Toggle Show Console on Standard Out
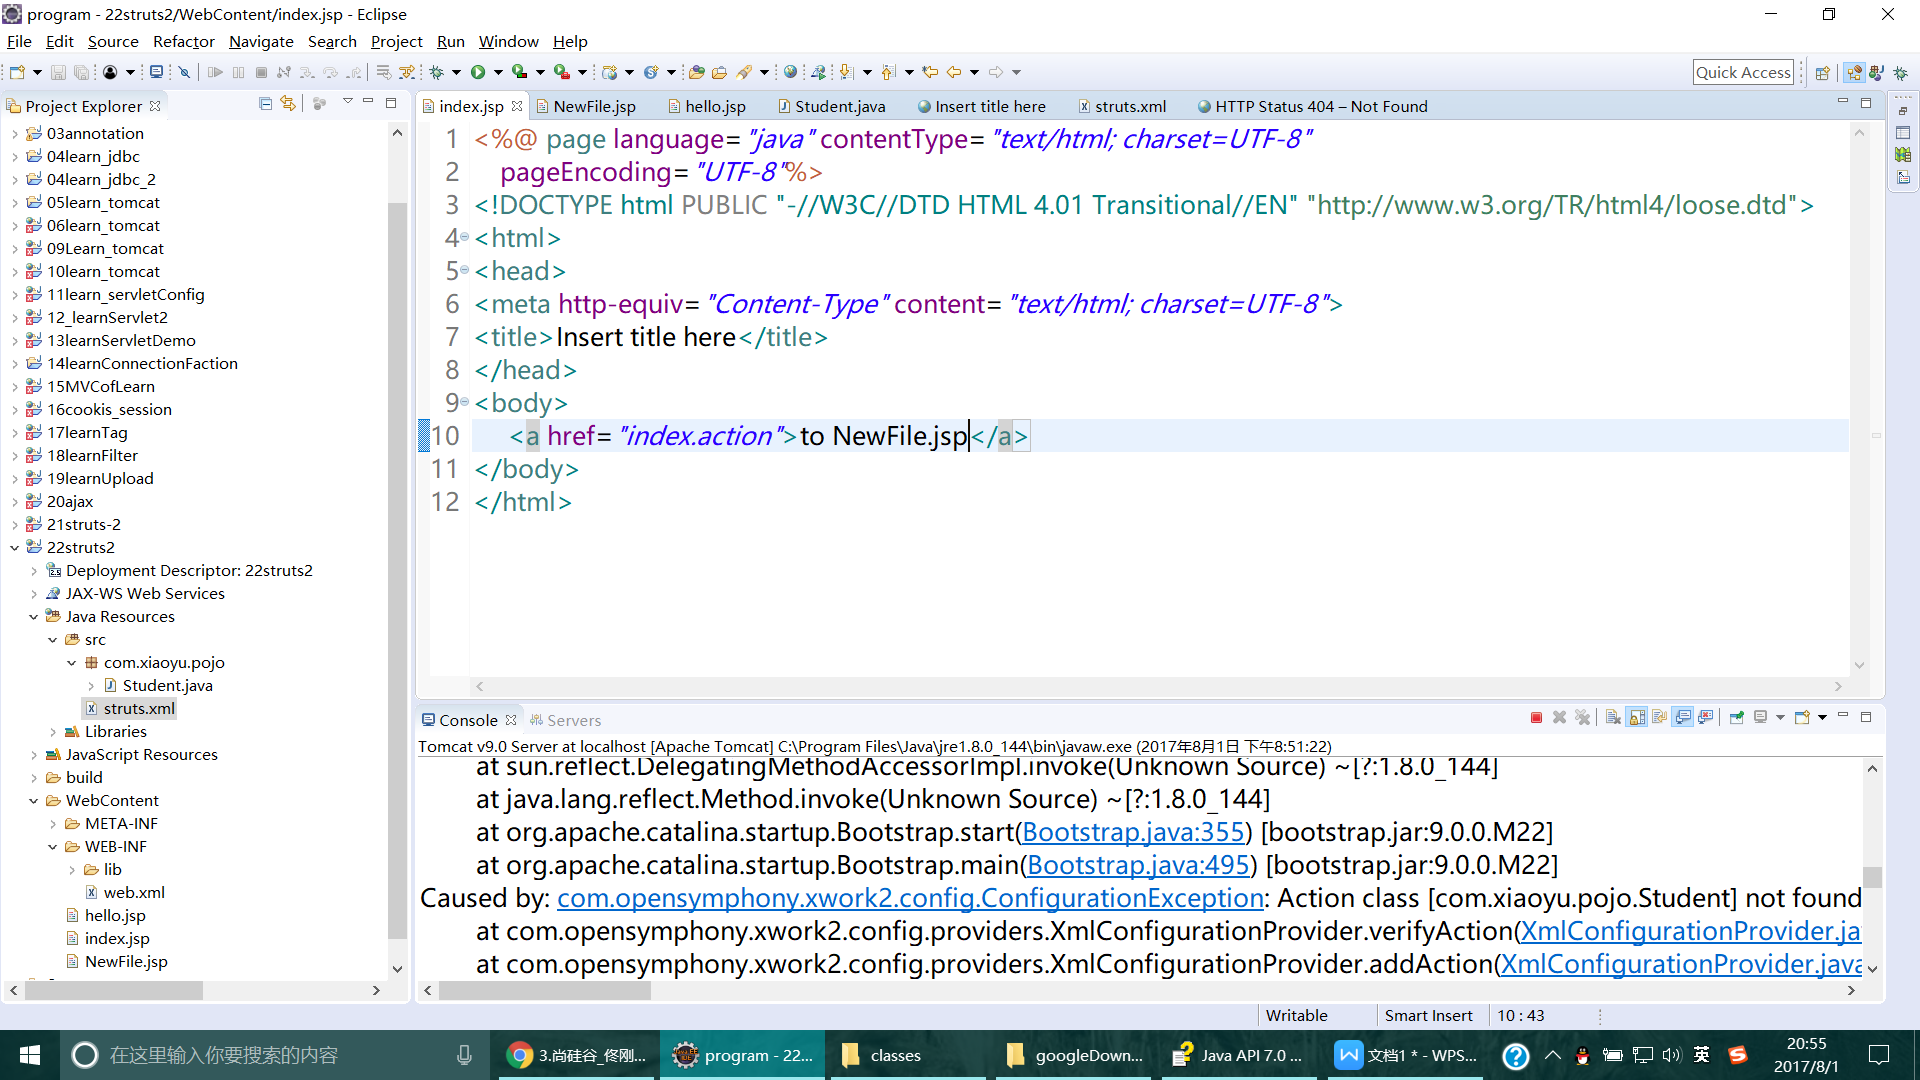Image resolution: width=1920 pixels, height=1080 pixels. point(1682,718)
